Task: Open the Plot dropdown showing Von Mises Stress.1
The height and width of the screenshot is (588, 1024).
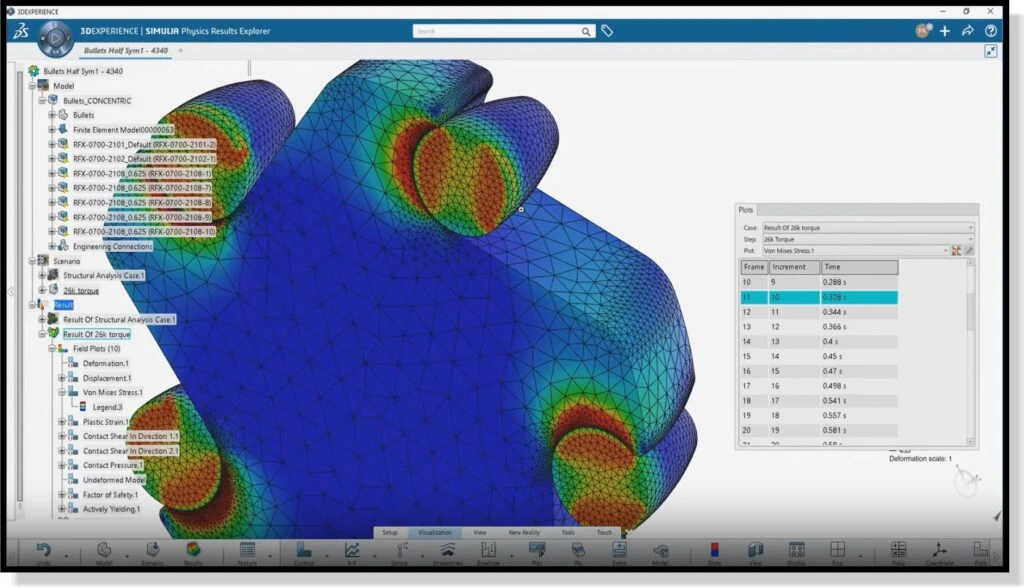Action: 854,250
